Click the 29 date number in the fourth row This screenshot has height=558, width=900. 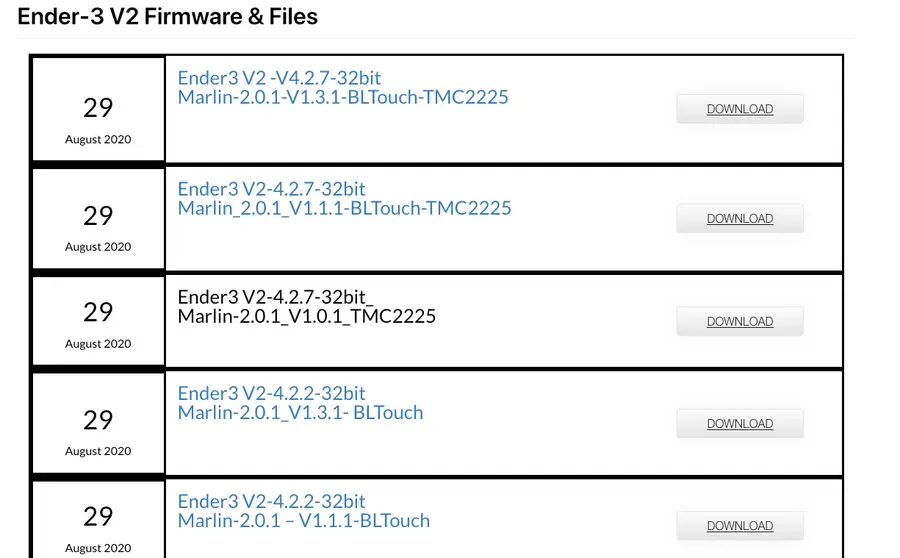coord(98,420)
